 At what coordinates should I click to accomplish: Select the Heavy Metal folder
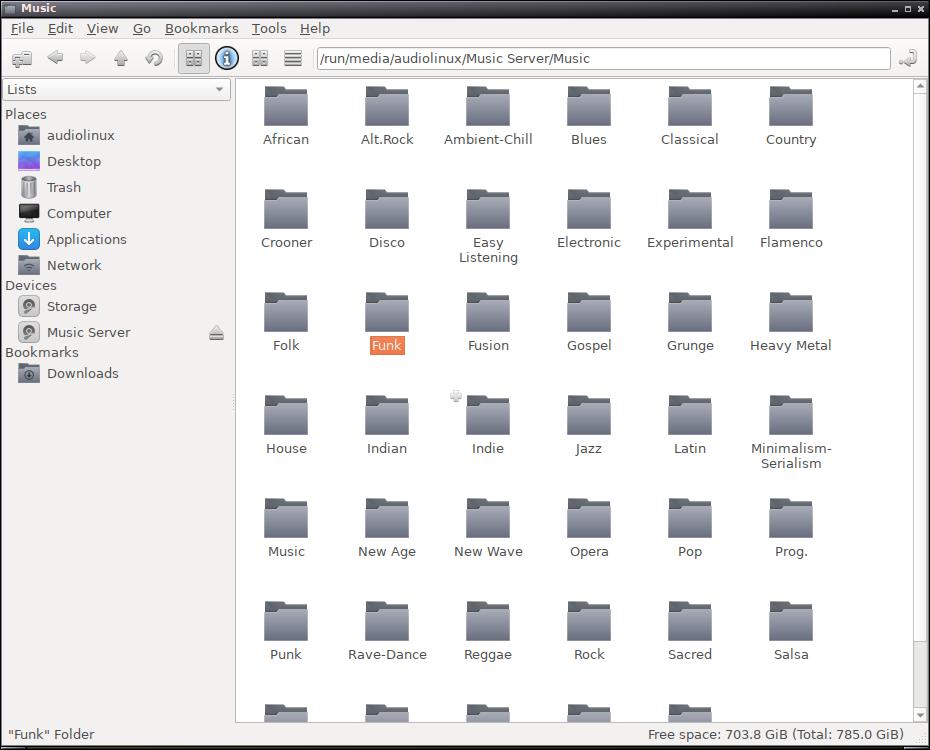791,323
